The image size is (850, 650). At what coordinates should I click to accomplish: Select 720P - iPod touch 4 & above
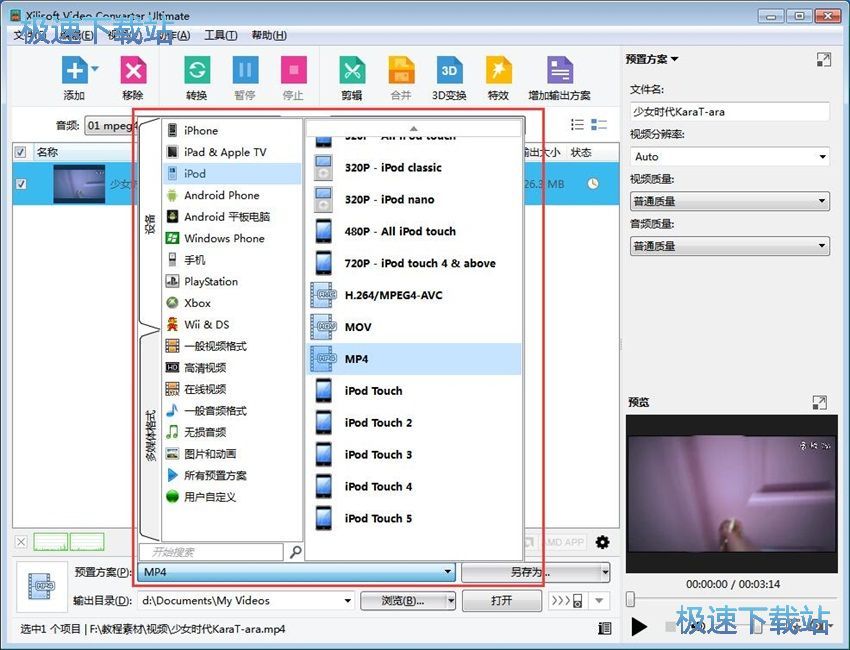(x=414, y=263)
